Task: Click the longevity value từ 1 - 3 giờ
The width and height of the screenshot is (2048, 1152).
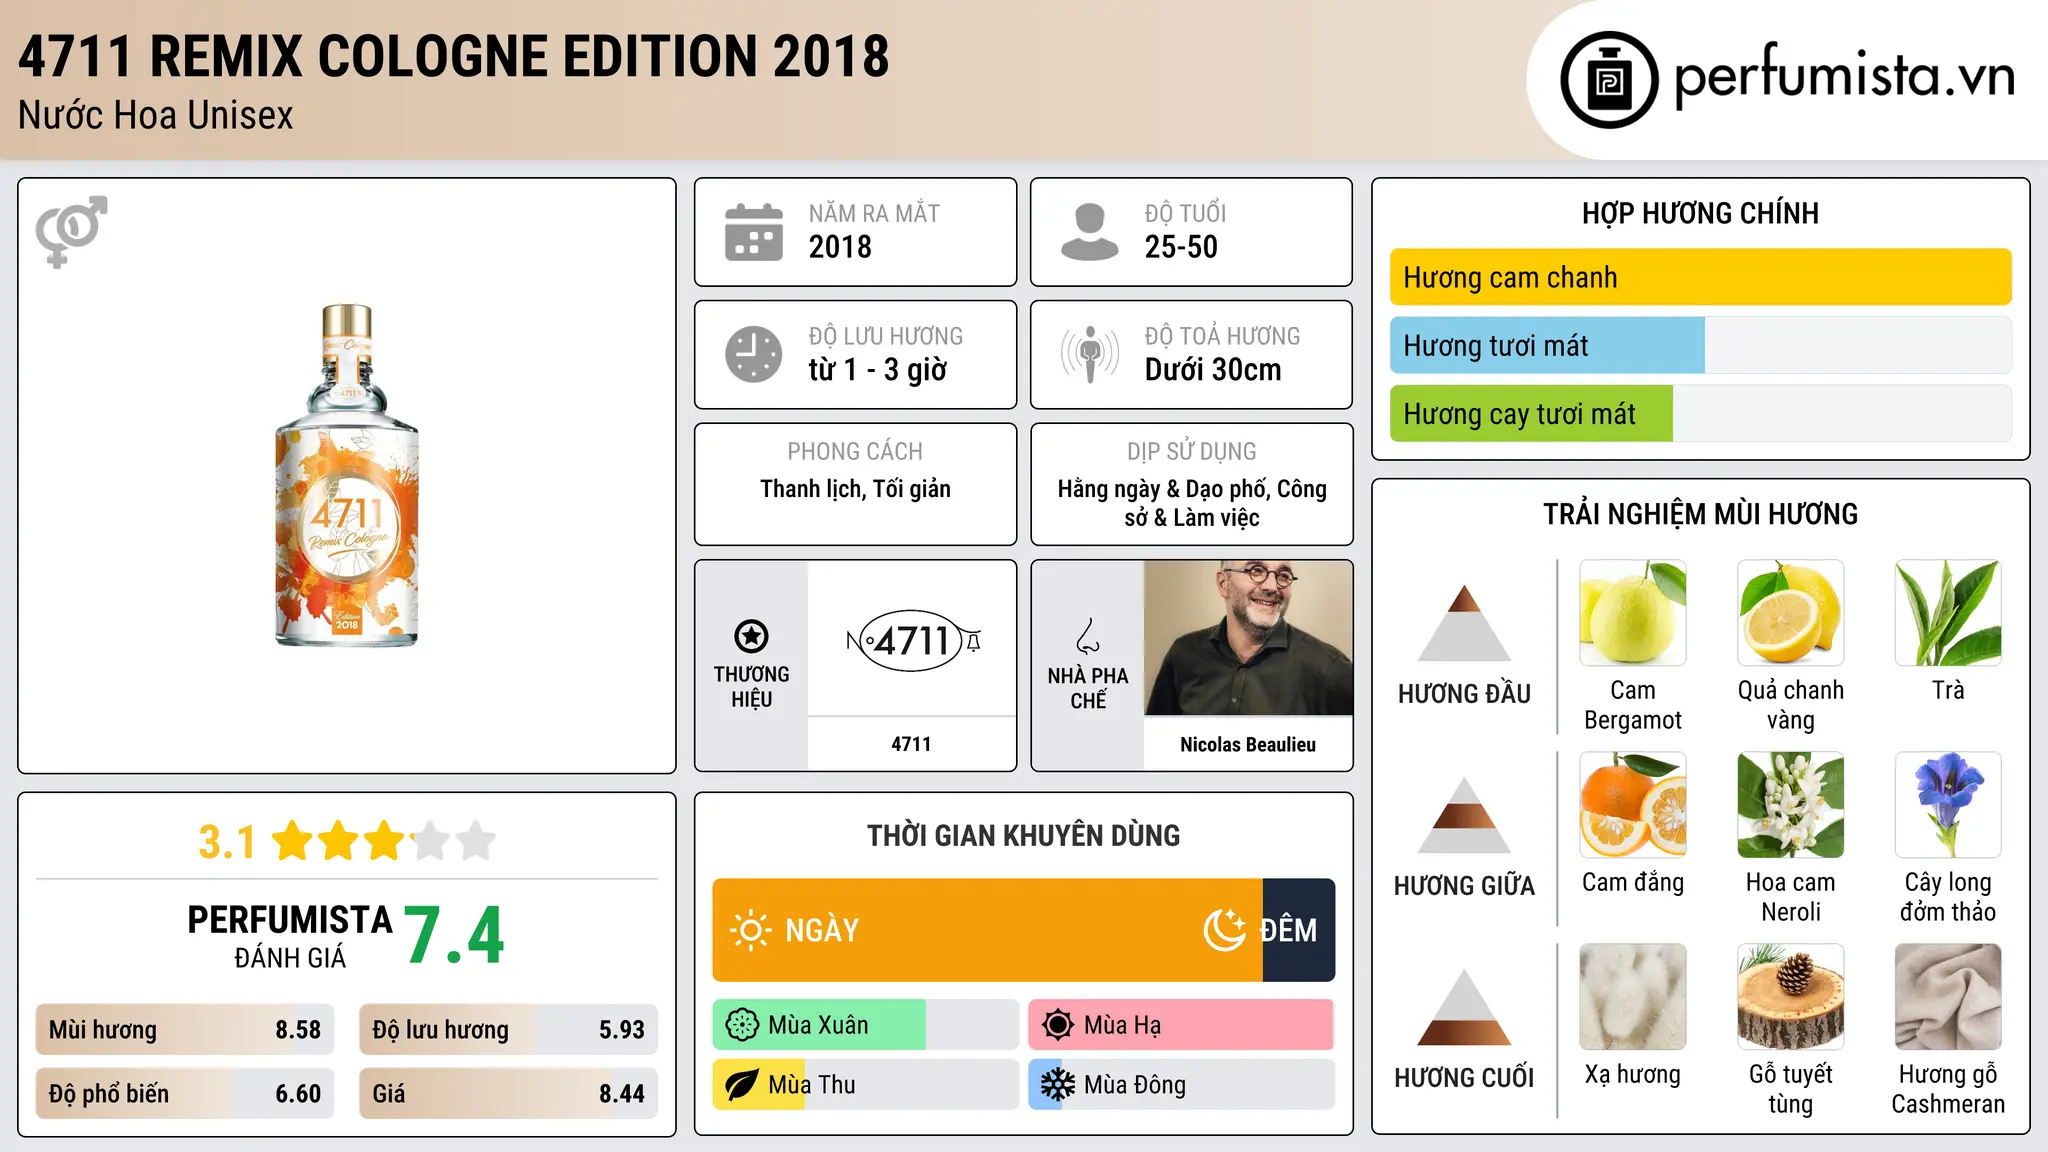Action: coord(878,370)
